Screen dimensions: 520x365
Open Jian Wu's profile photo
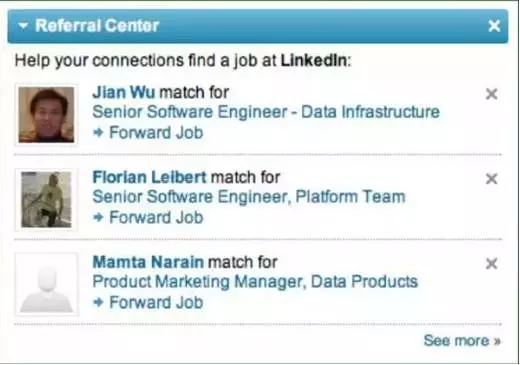[x=46, y=115]
